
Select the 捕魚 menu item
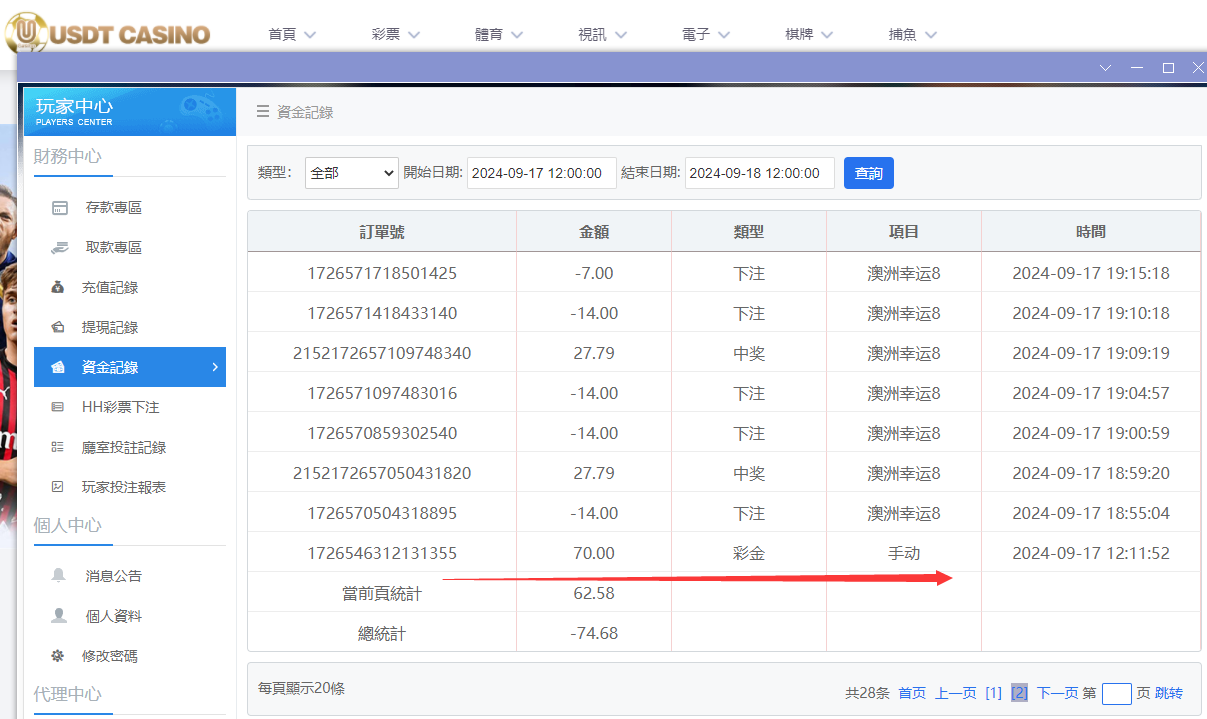coord(912,33)
